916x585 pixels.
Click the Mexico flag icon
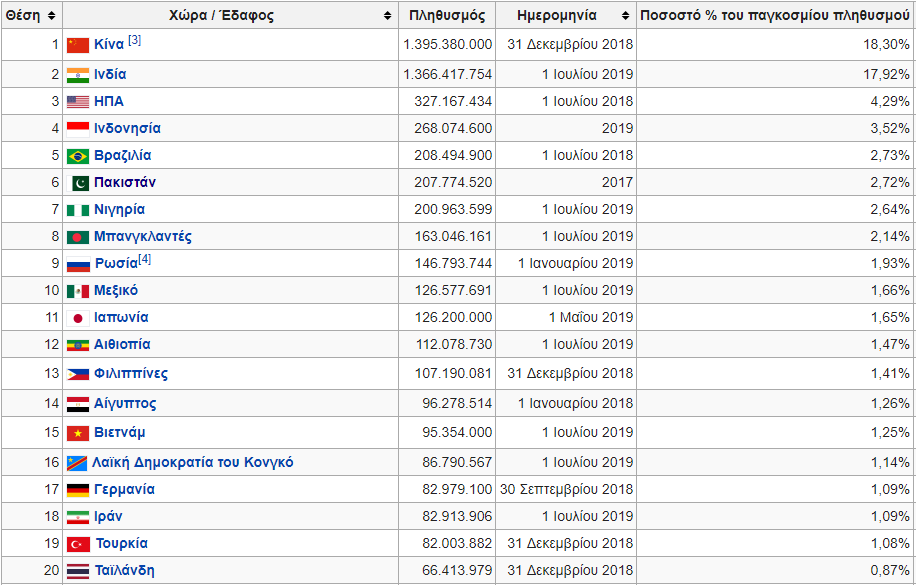point(78,291)
